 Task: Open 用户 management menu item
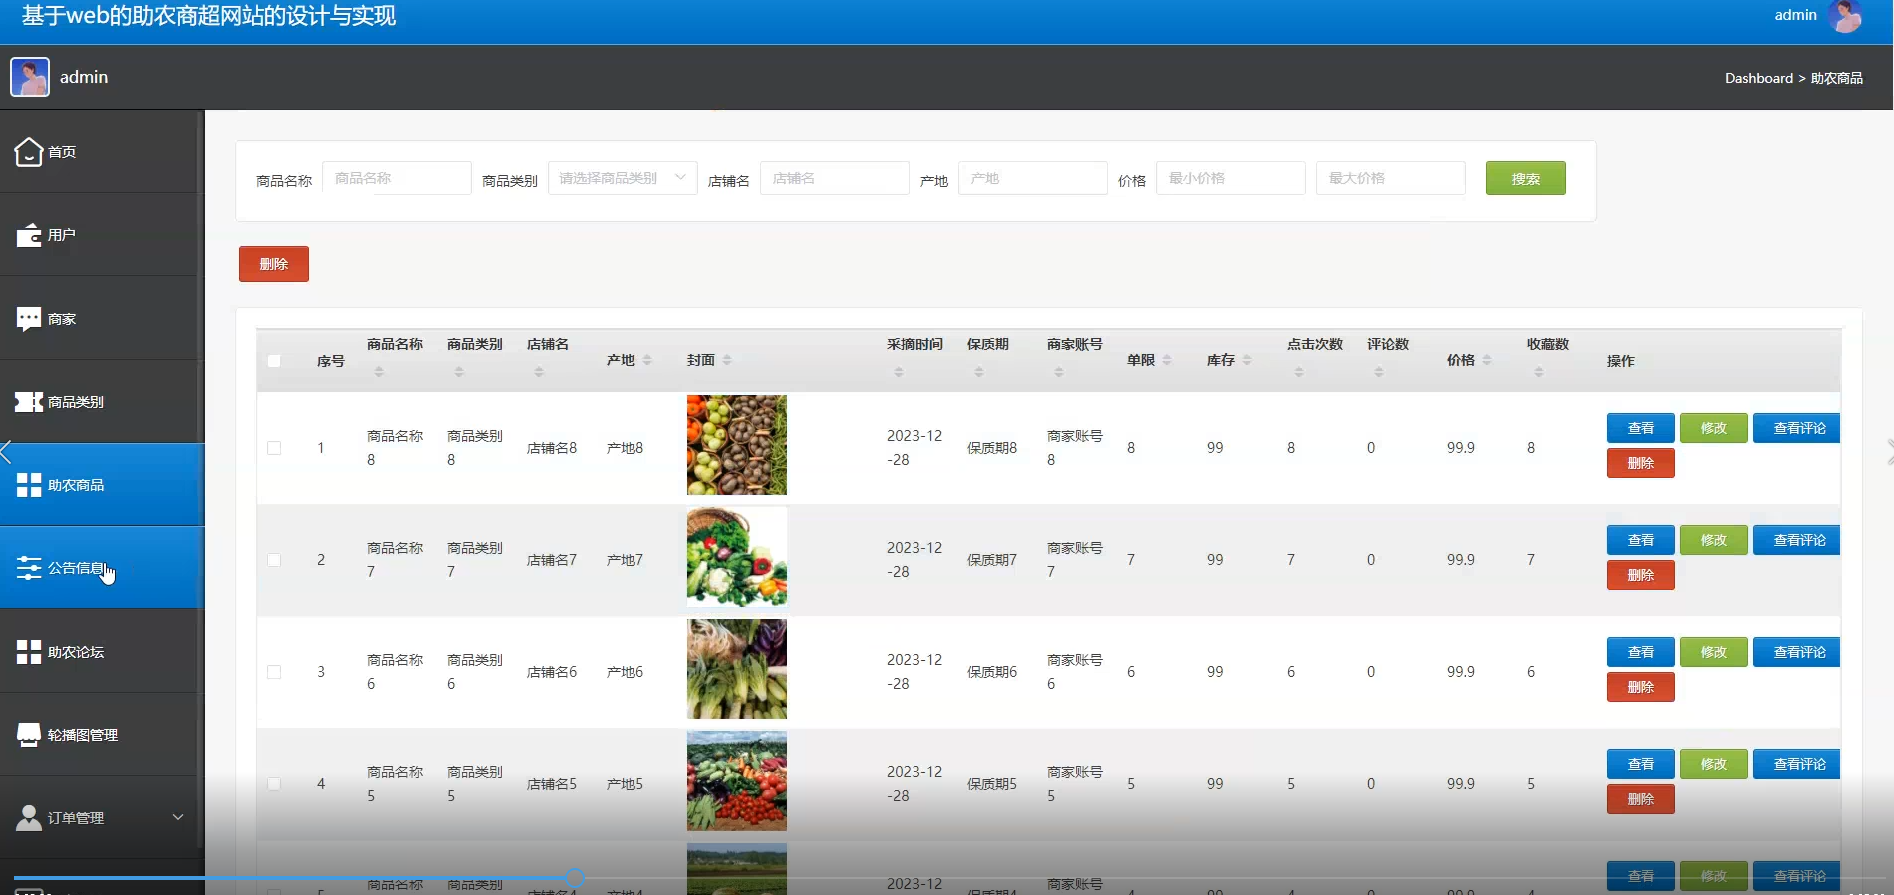tap(101, 235)
